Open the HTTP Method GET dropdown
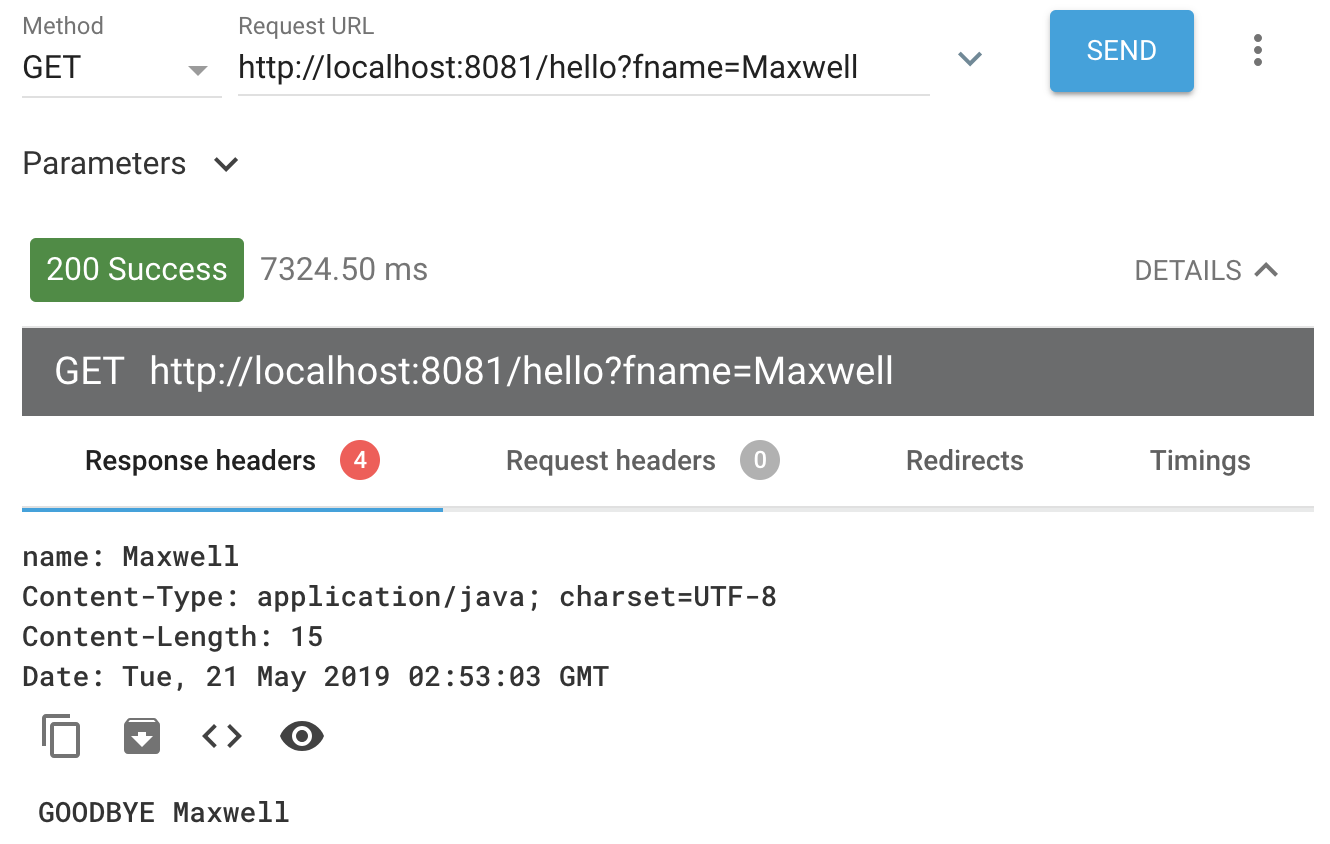Screen dimensions: 1330x844 (x=121, y=68)
